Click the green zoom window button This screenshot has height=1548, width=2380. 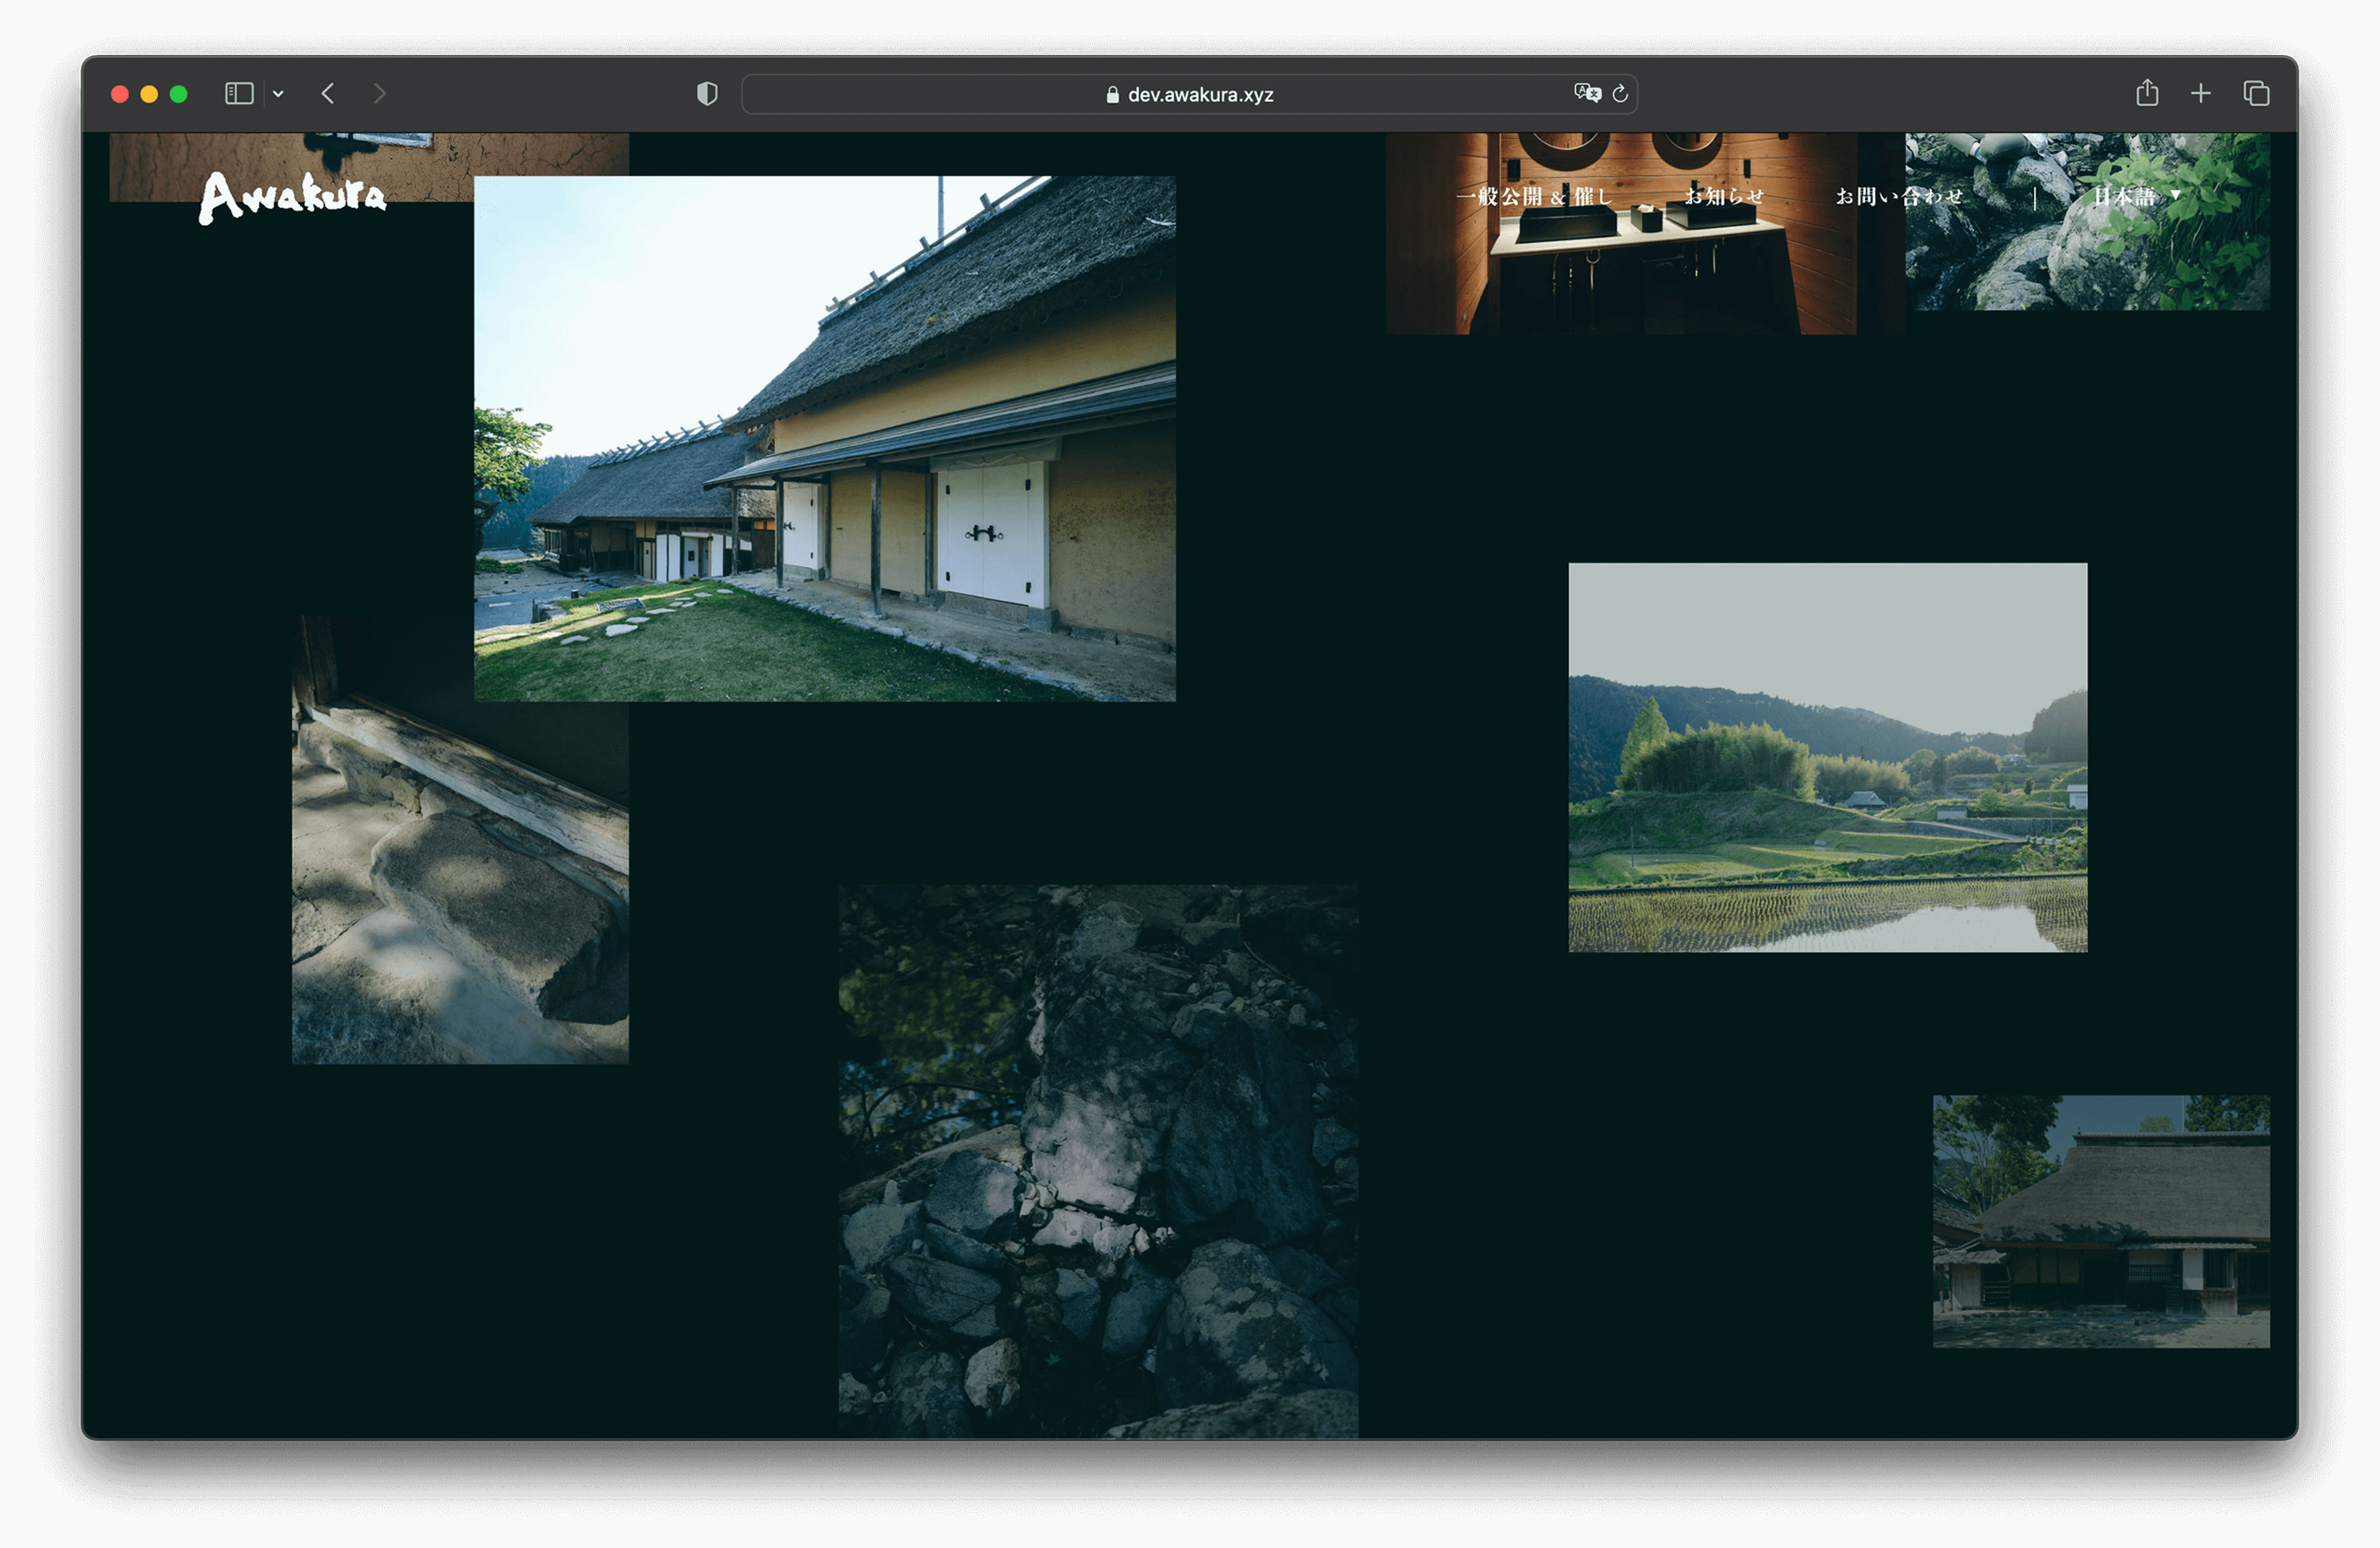178,94
